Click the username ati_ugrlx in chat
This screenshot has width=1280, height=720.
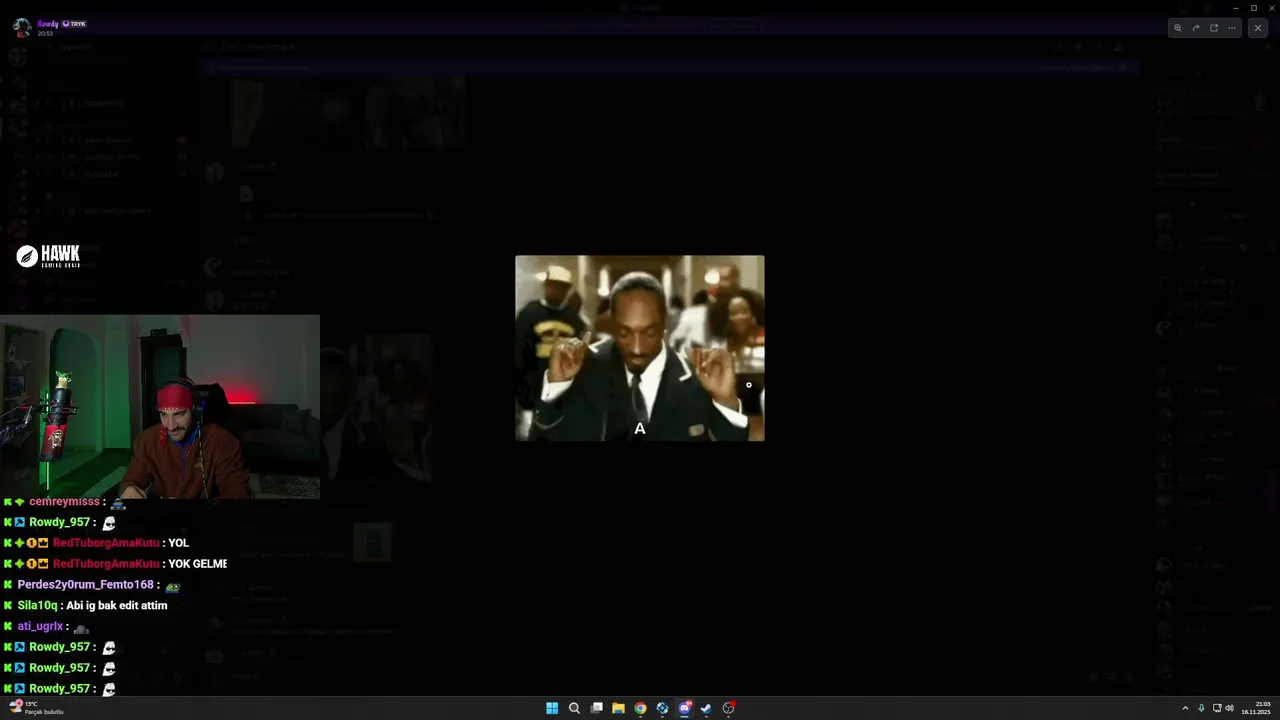click(x=40, y=626)
